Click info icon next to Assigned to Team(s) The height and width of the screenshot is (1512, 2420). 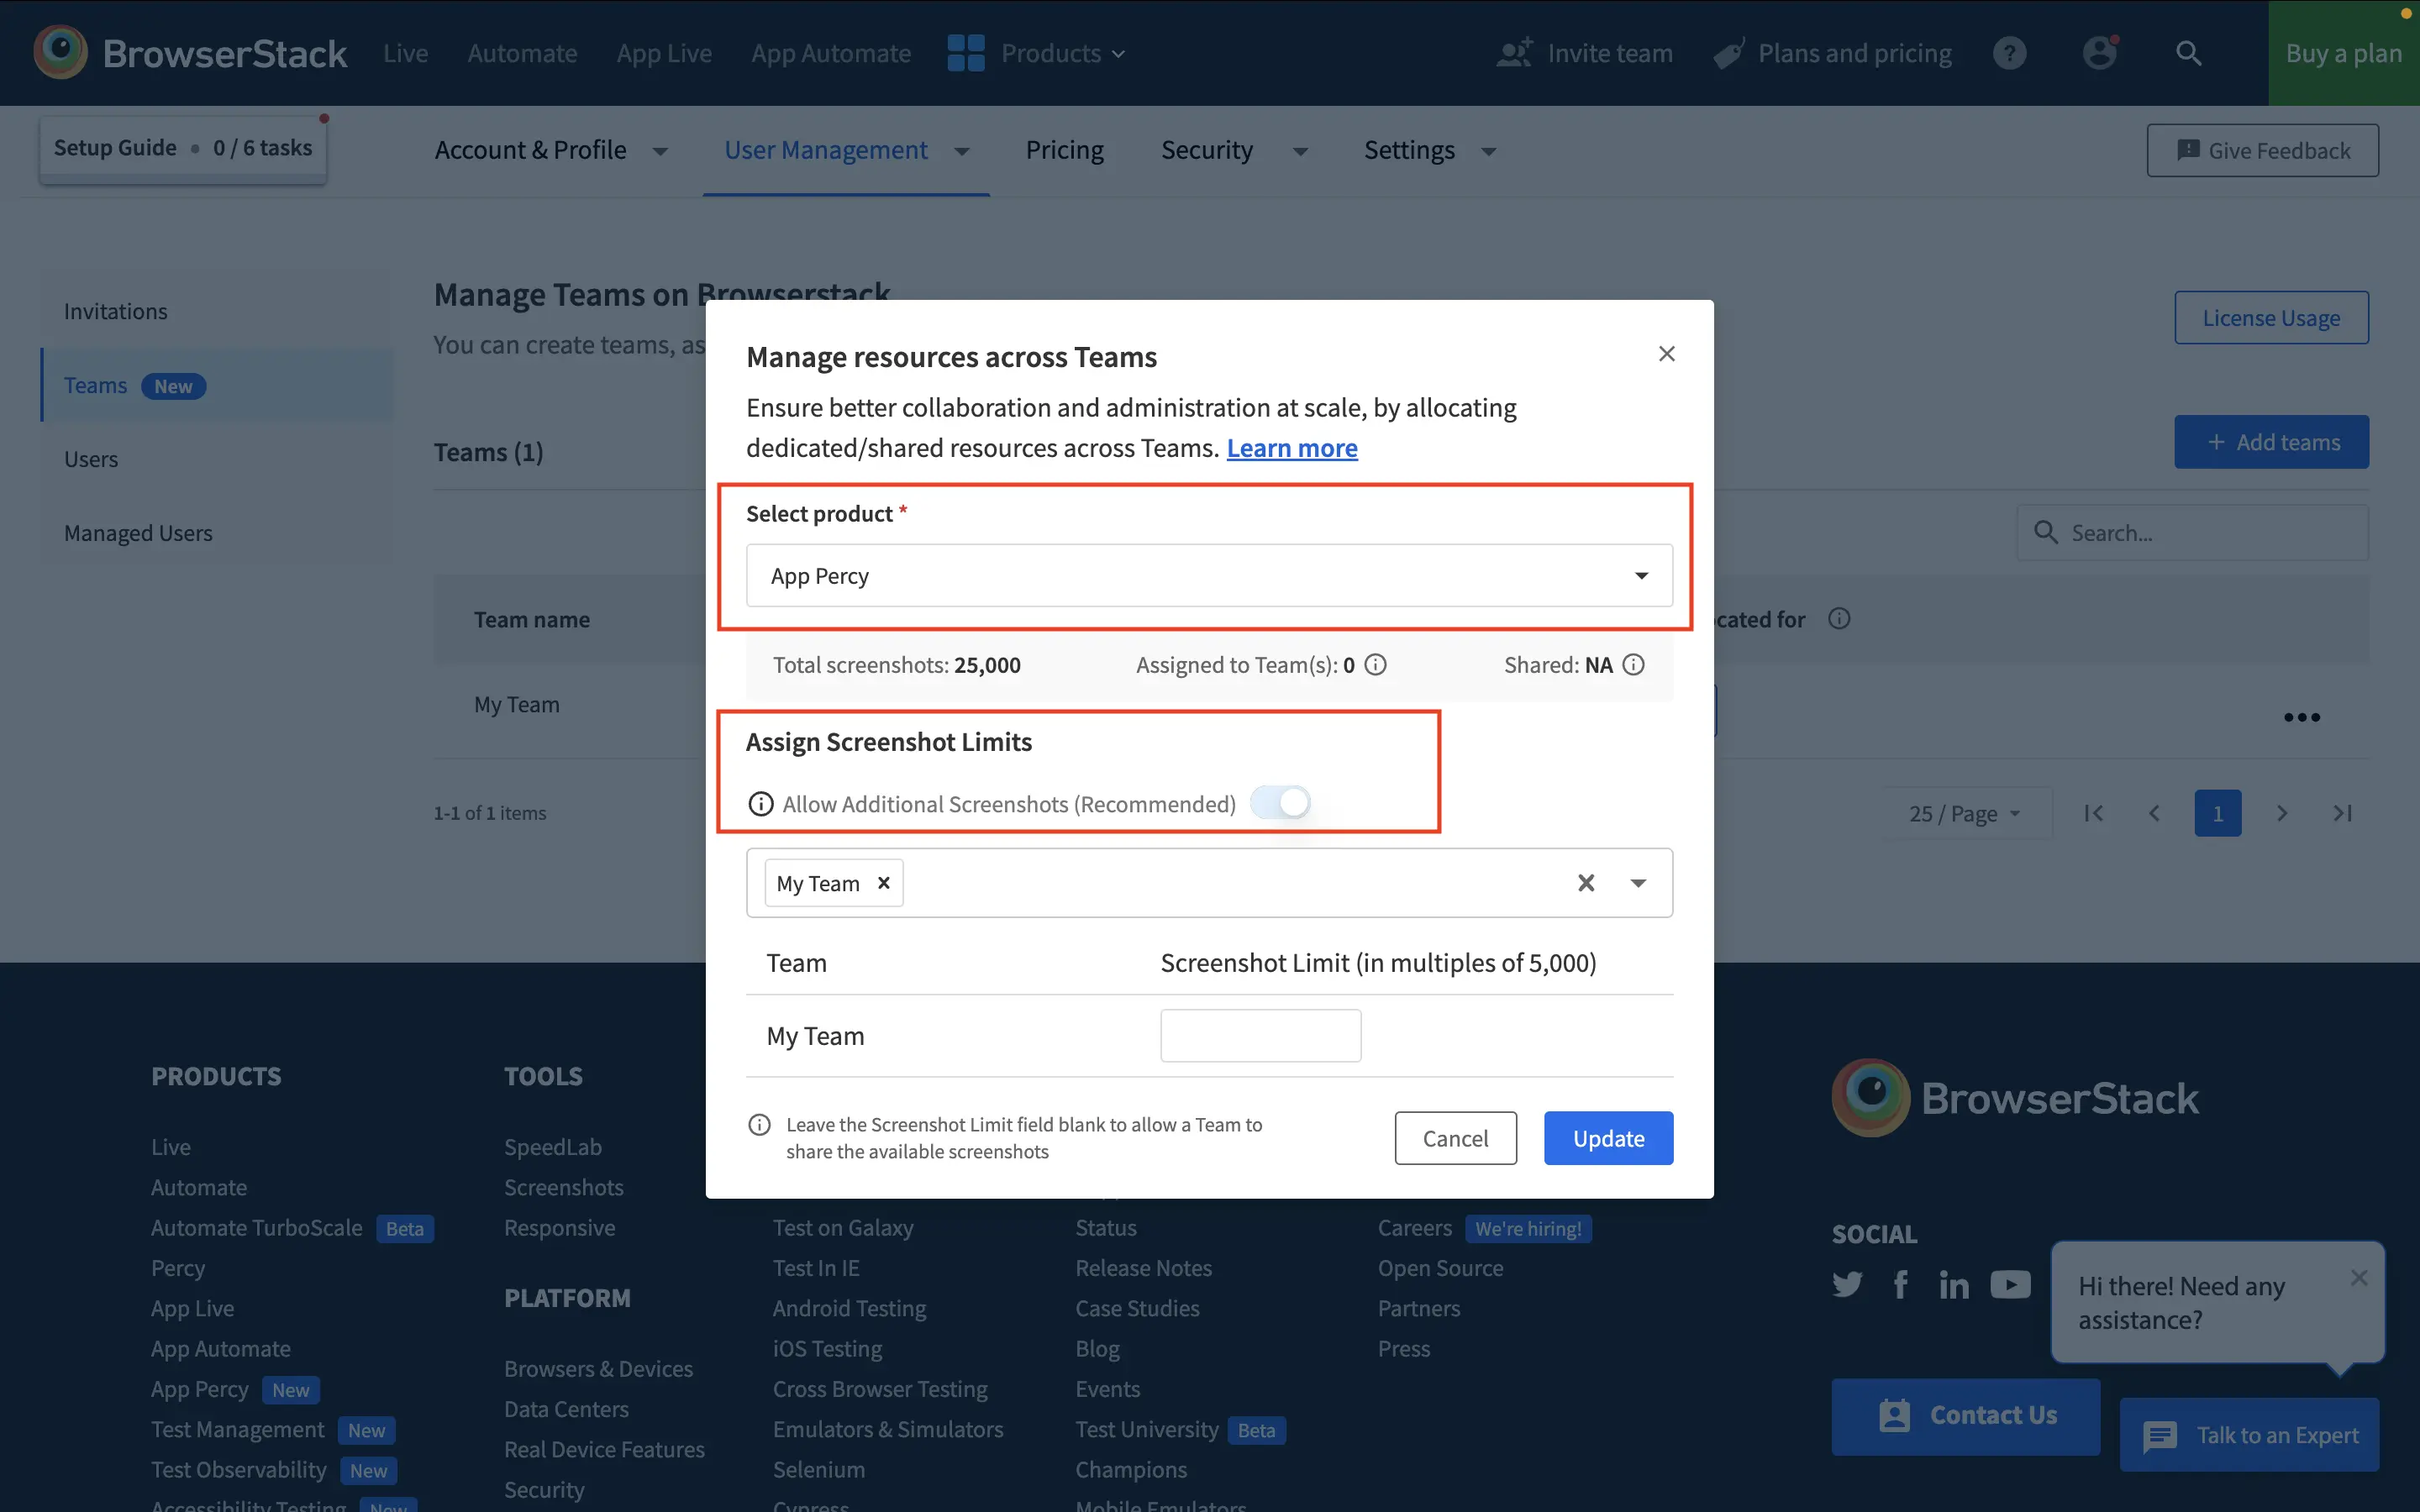point(1376,665)
